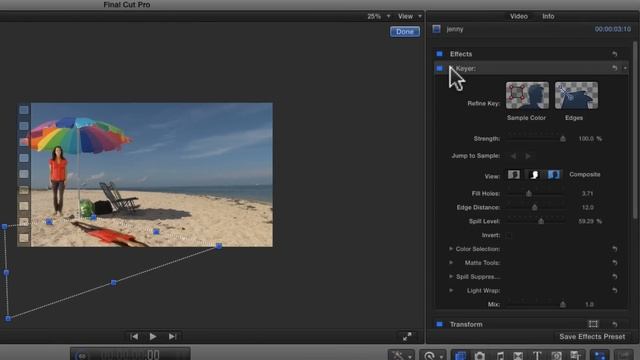640x360 pixels.
Task: Collapse the Keyer disclosure triangle
Action: 451,68
